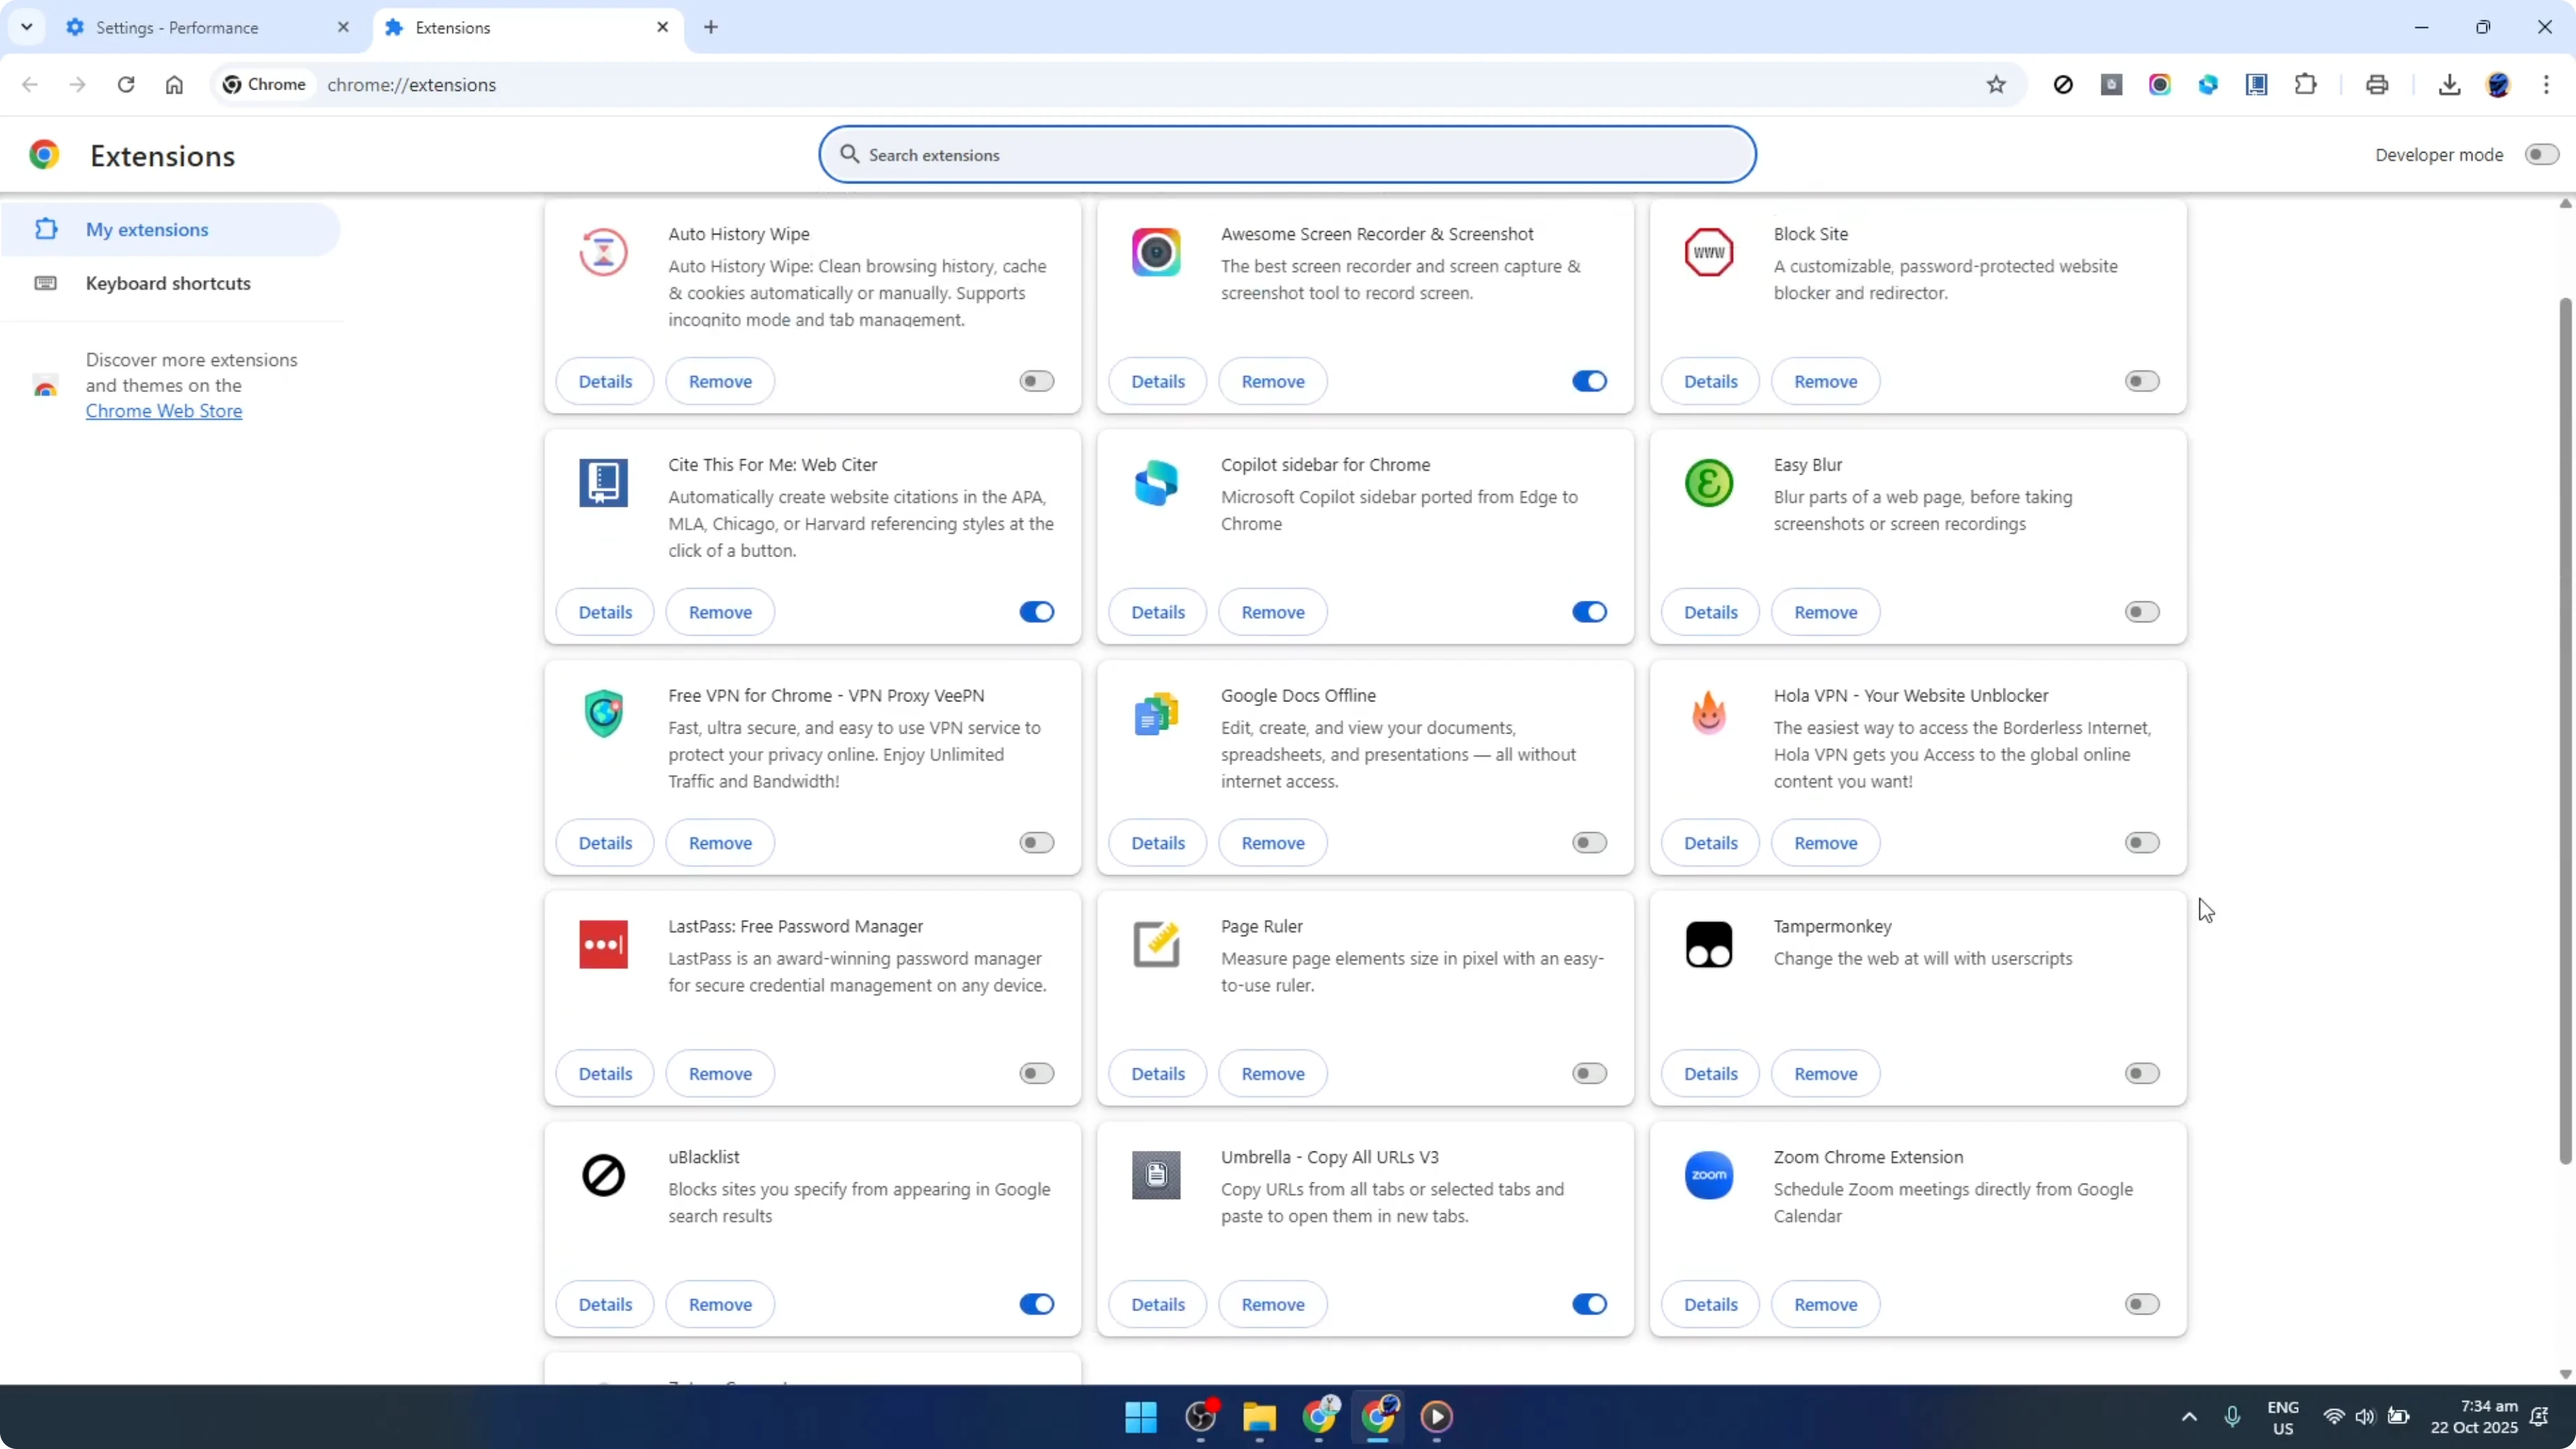
Task: Click the back navigation arrow
Action: 30,85
